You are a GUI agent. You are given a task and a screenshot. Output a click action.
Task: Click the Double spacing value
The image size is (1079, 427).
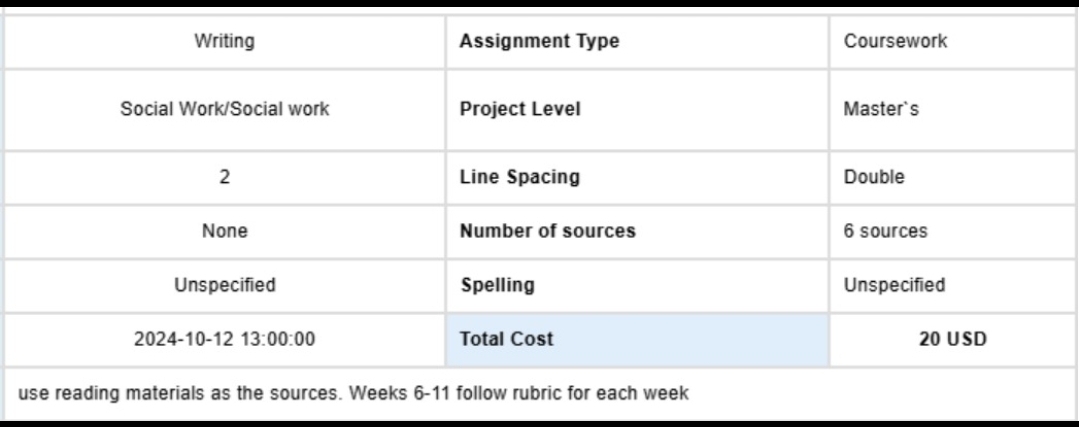pyautogui.click(x=874, y=177)
